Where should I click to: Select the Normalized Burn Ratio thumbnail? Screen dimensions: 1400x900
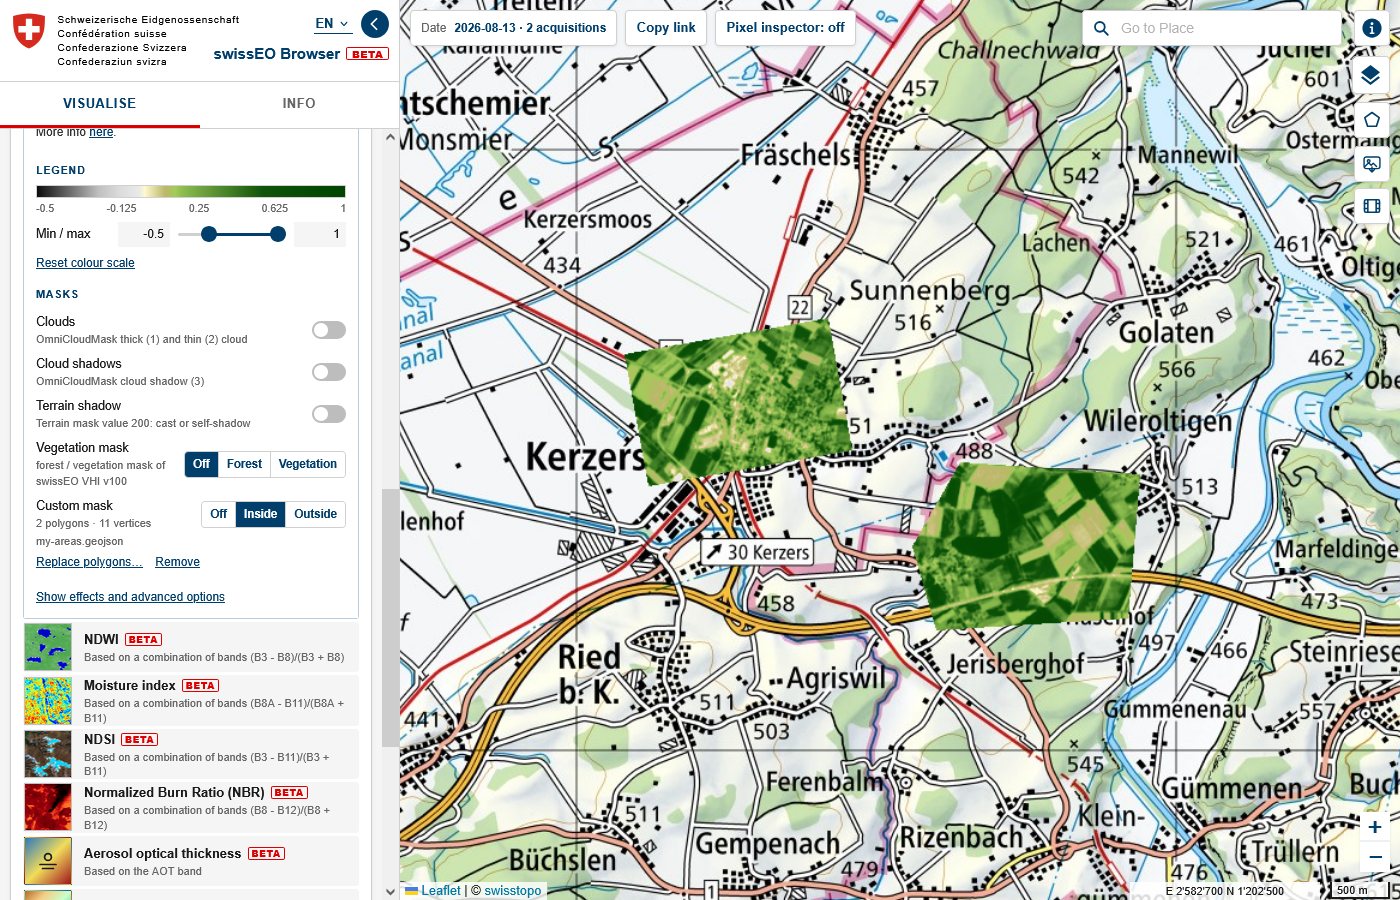click(x=48, y=807)
